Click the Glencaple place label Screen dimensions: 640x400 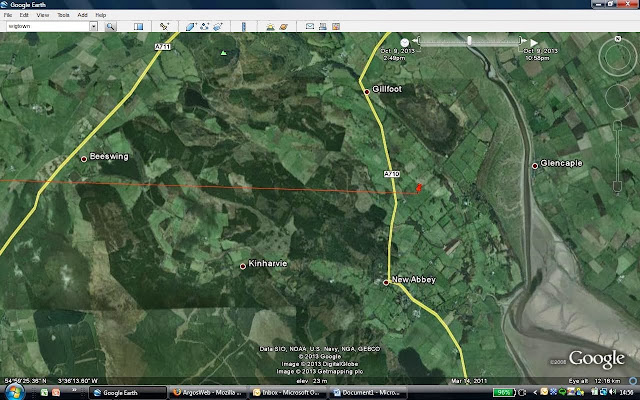point(561,163)
